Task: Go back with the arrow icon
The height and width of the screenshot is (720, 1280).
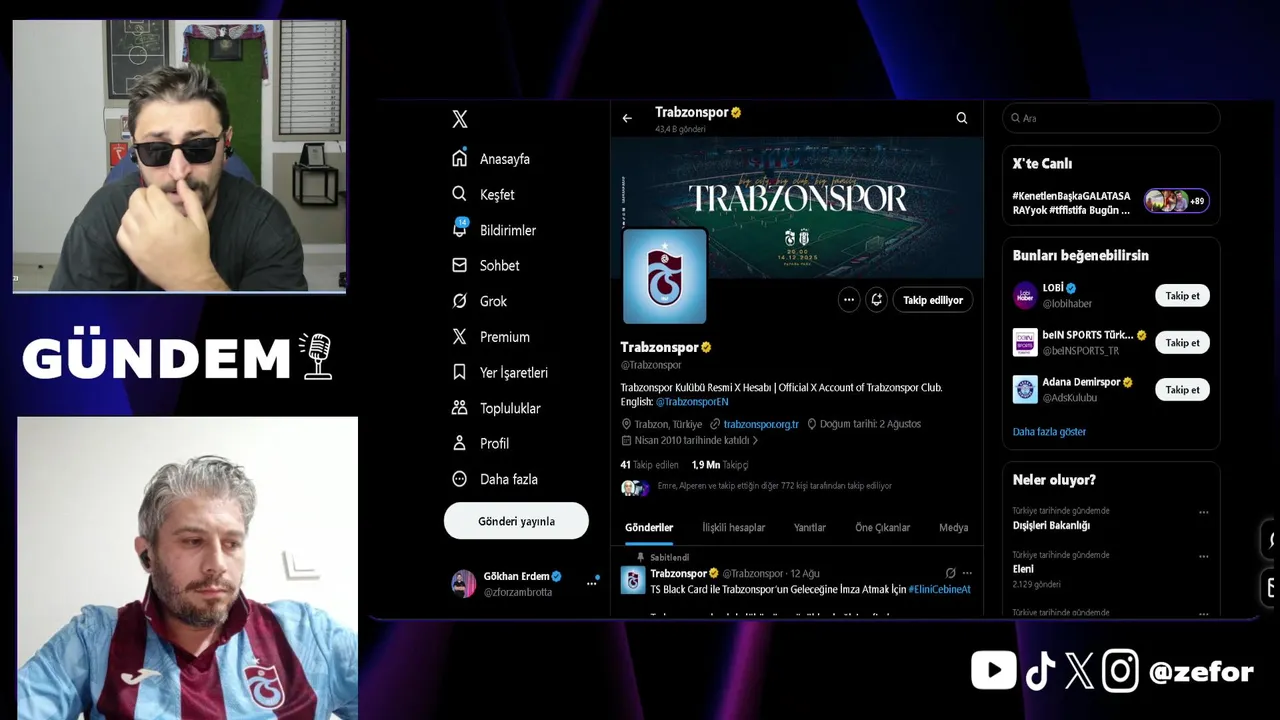Action: [x=627, y=118]
